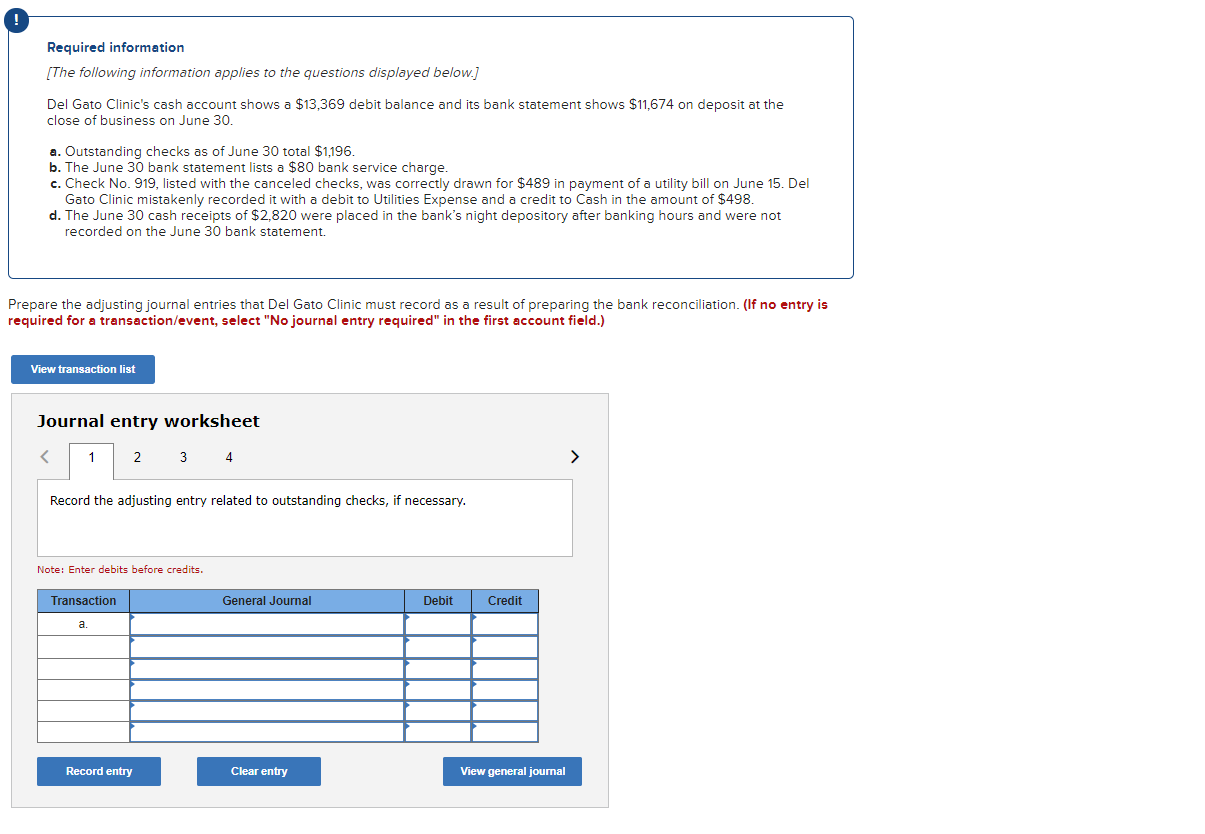Open the View transaction list button

coord(83,369)
